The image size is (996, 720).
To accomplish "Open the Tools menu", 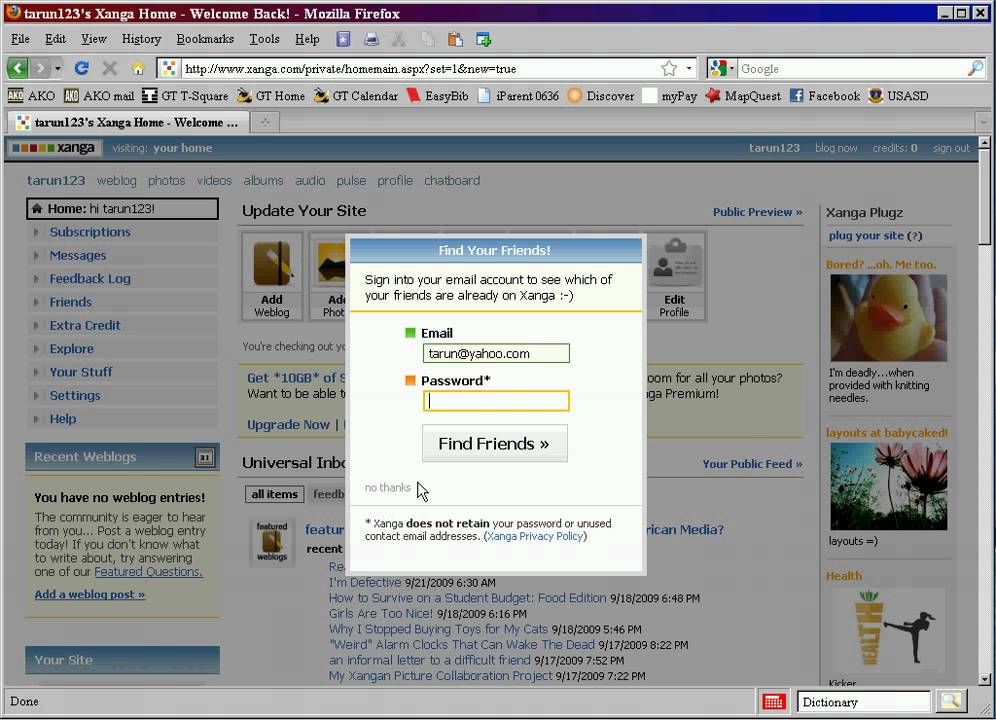I will pos(264,39).
